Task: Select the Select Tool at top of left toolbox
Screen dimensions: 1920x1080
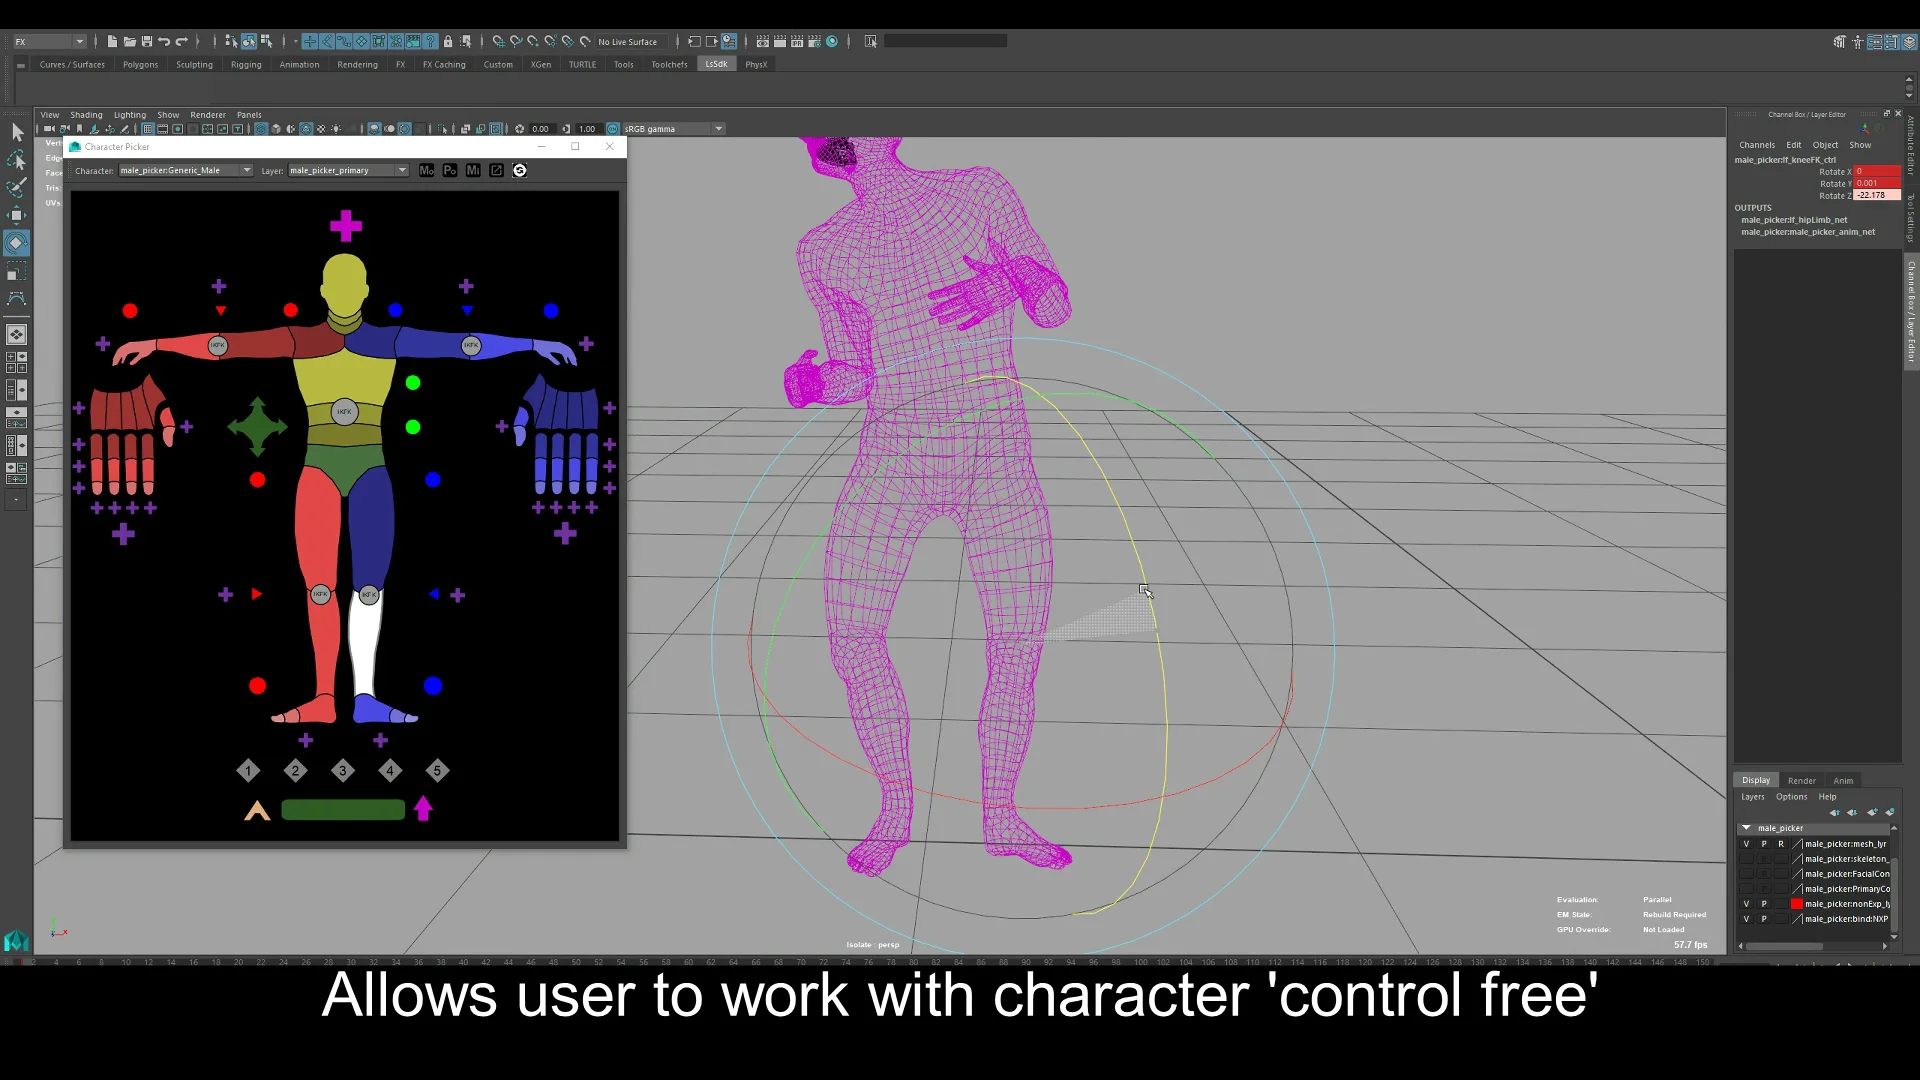Action: point(16,131)
